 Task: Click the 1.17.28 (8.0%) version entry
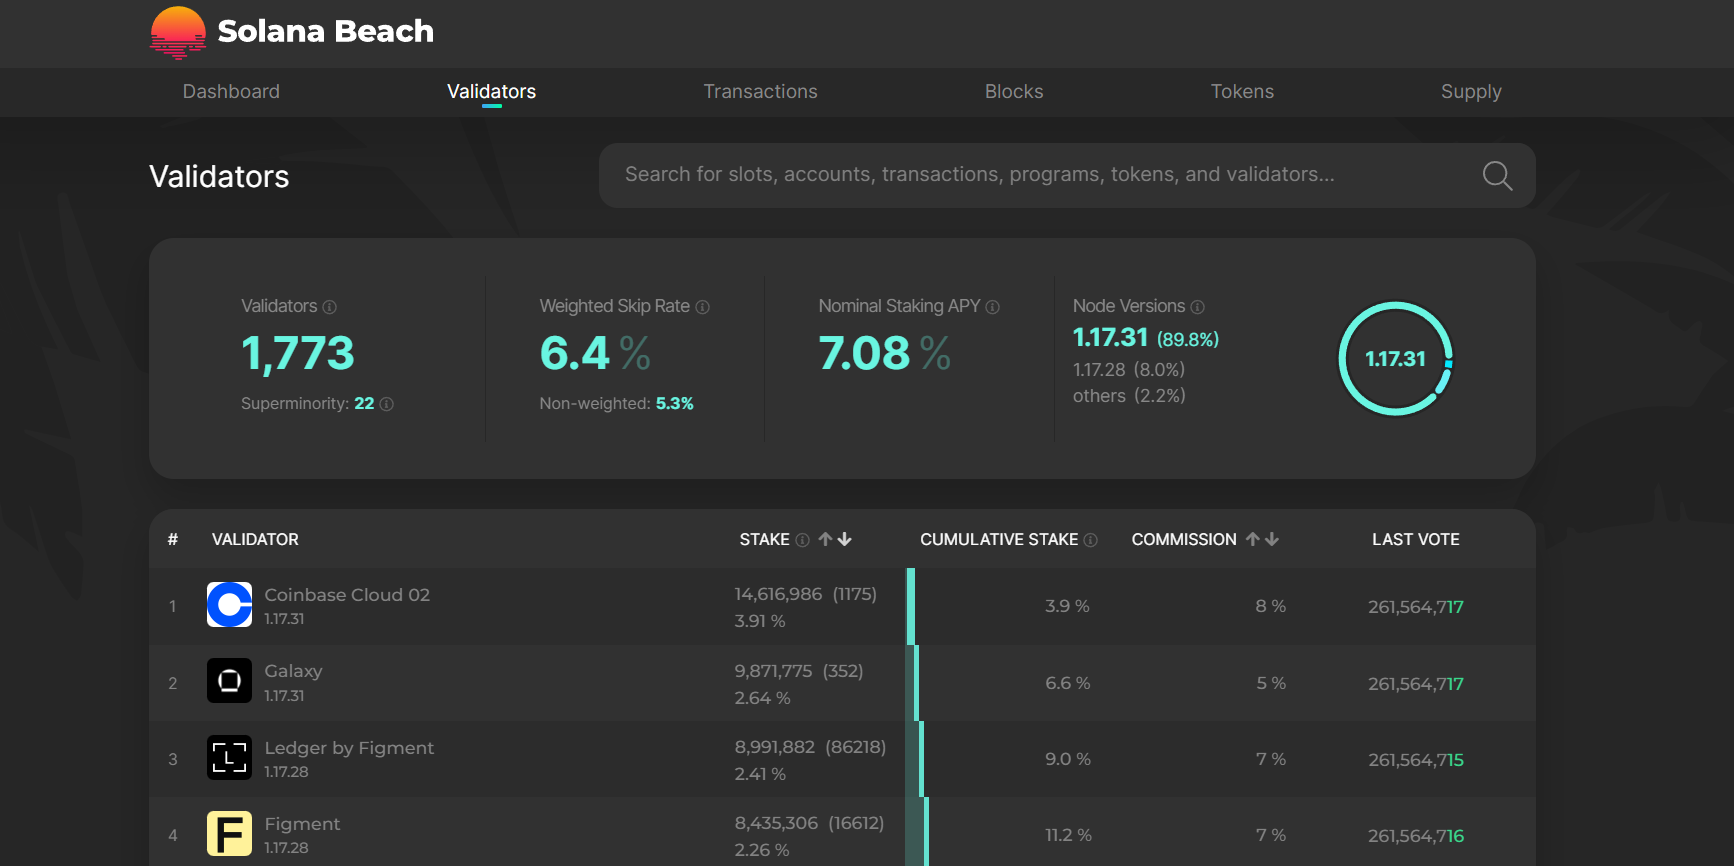(x=1129, y=370)
